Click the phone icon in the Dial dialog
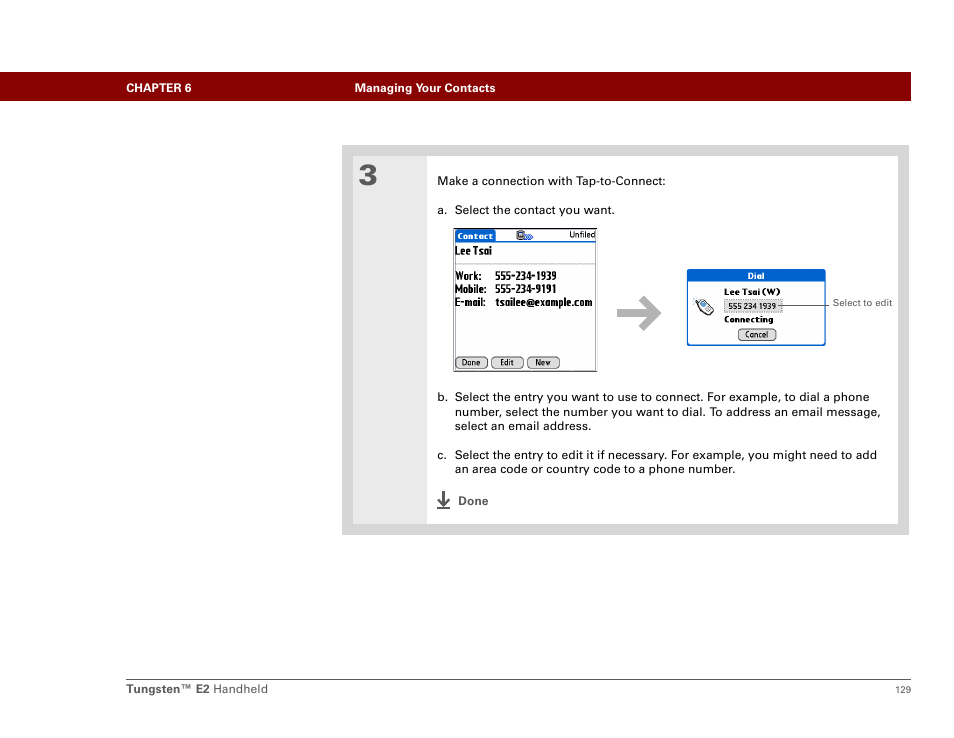 [x=704, y=306]
